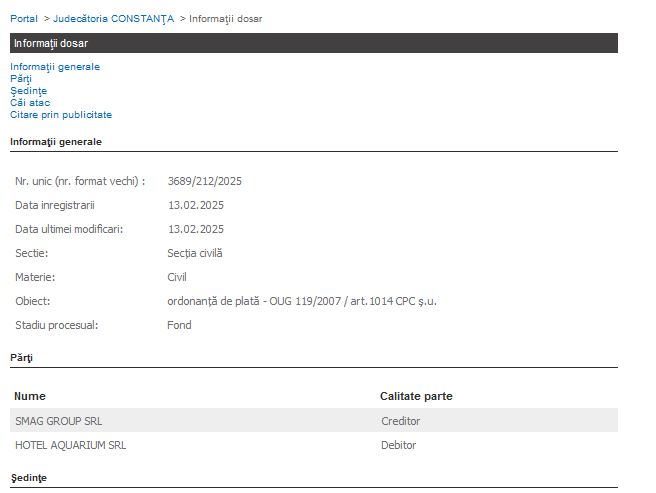656x493 pixels.
Task: Click the Fond procedural stage value
Action: tap(179, 325)
